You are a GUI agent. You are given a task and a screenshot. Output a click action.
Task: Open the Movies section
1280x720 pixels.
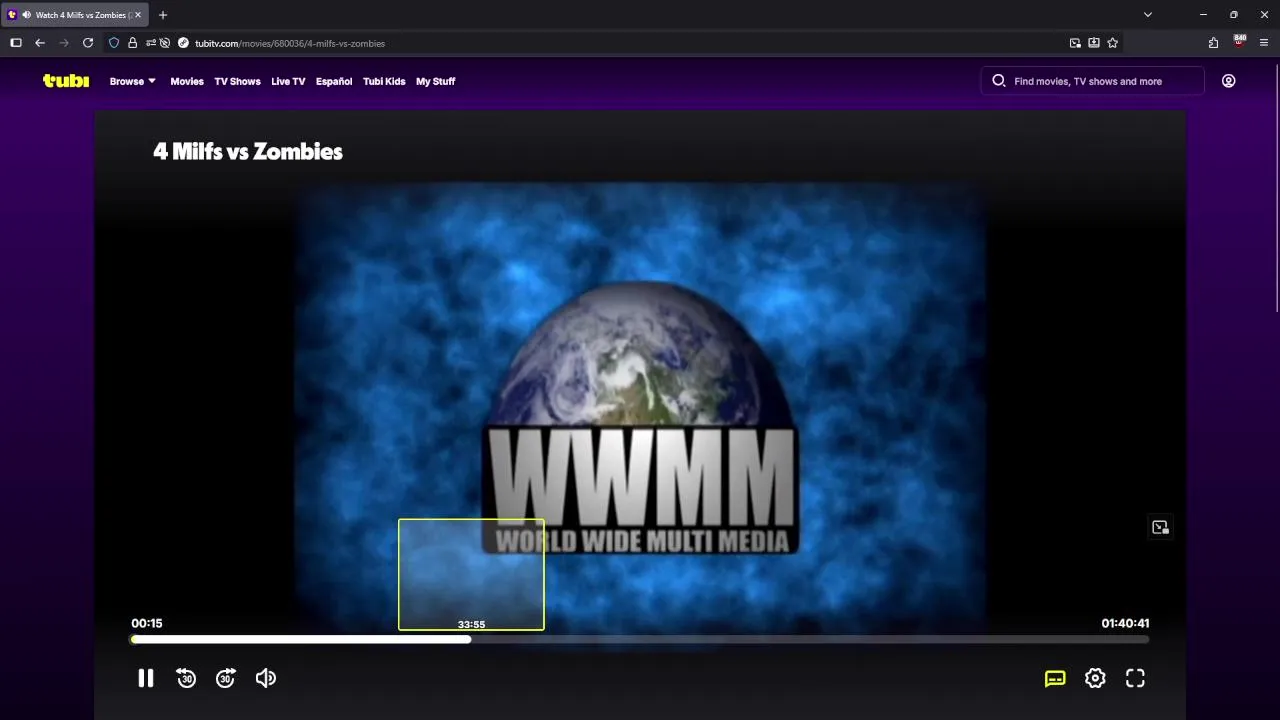(187, 81)
